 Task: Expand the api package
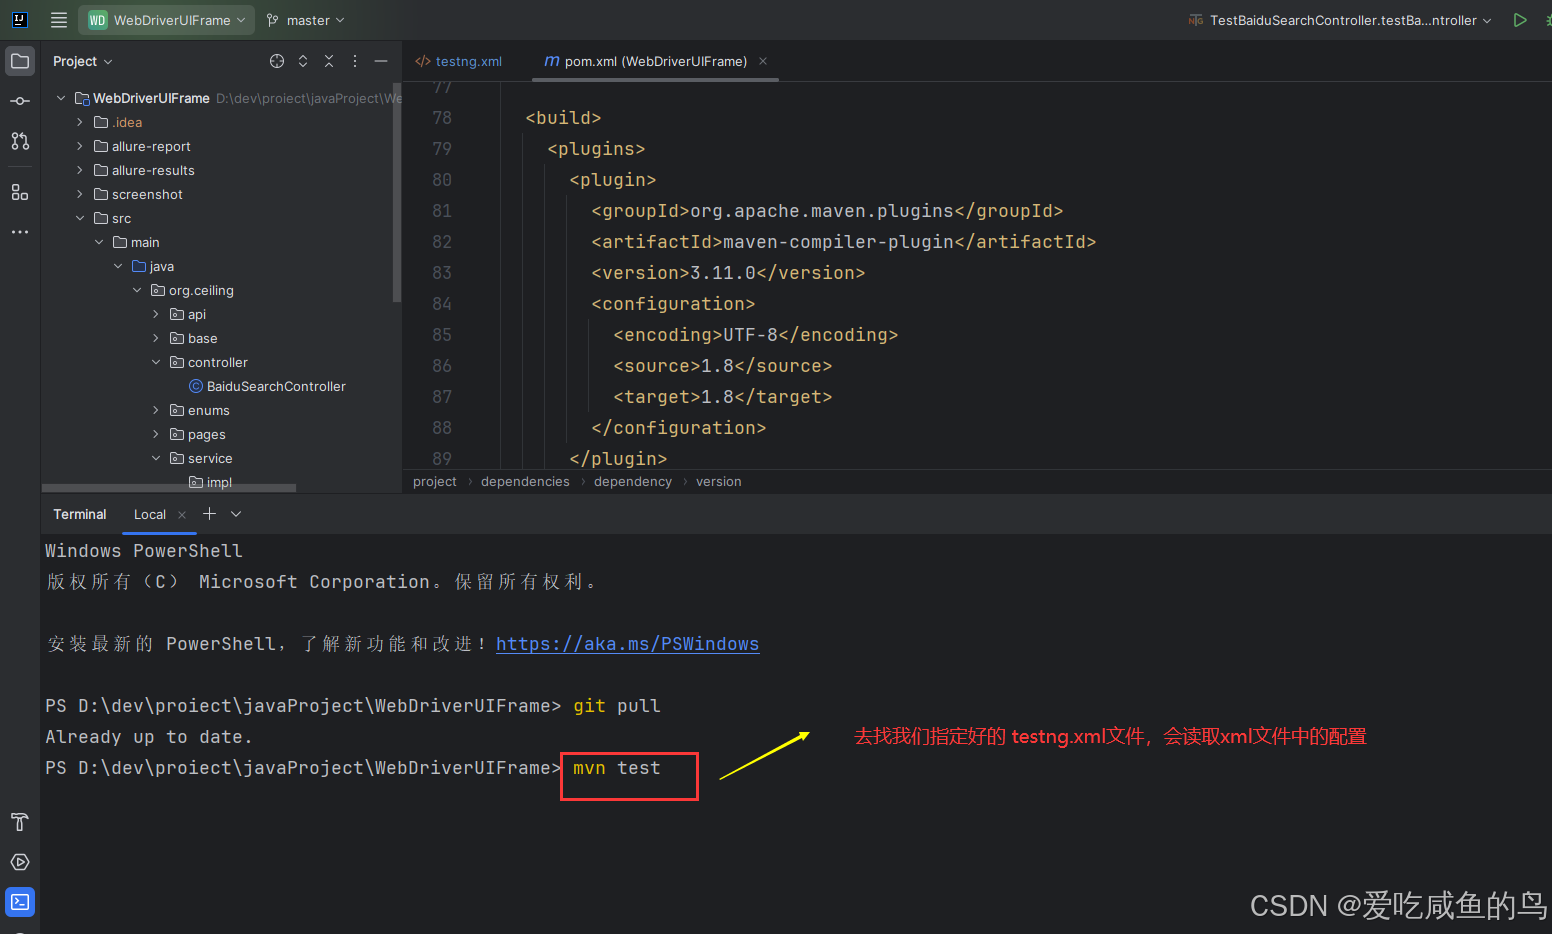point(156,314)
